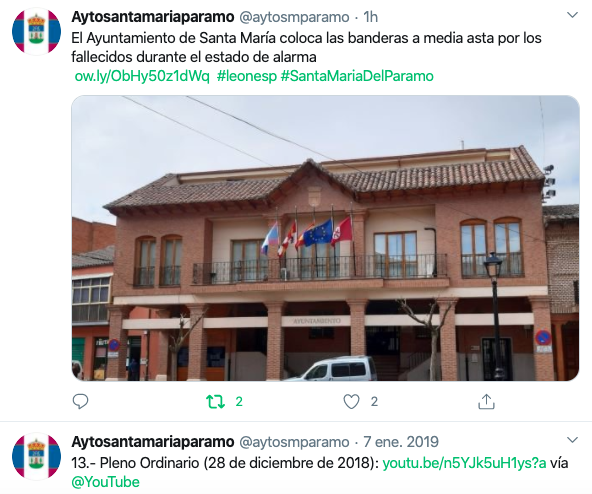This screenshot has height=494, width=592.
Task: Click Aytosantamariaparamo name on second tweet
Action: click(x=153, y=442)
